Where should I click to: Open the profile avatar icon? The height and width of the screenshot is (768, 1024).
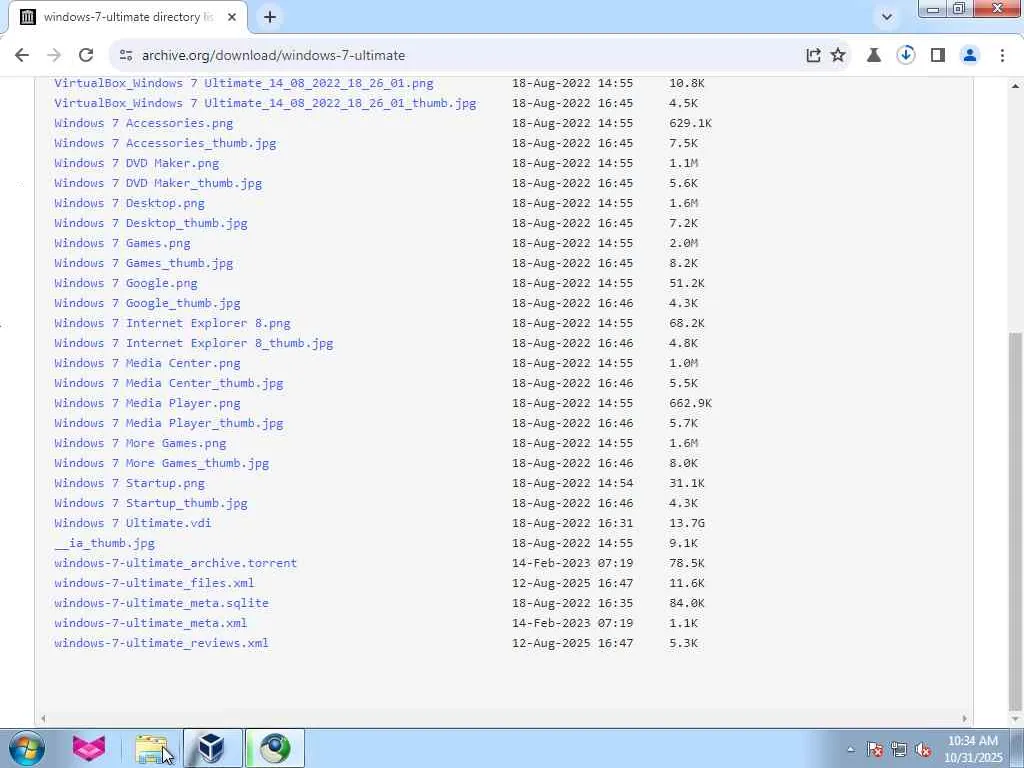click(970, 56)
